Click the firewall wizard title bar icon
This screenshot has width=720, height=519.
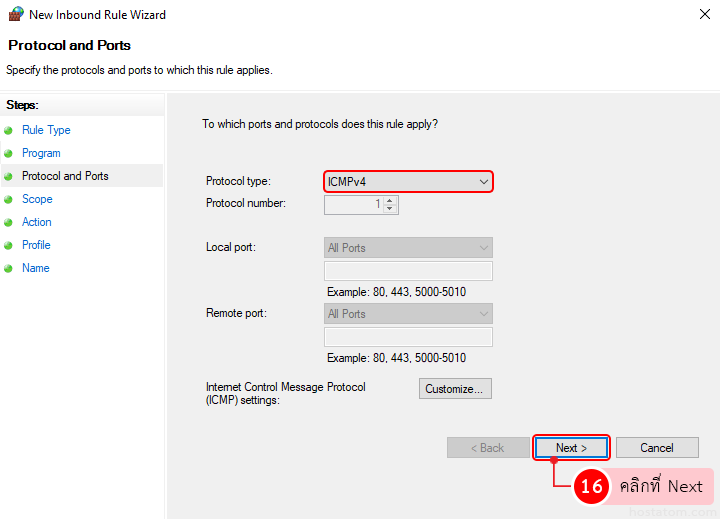point(16,15)
